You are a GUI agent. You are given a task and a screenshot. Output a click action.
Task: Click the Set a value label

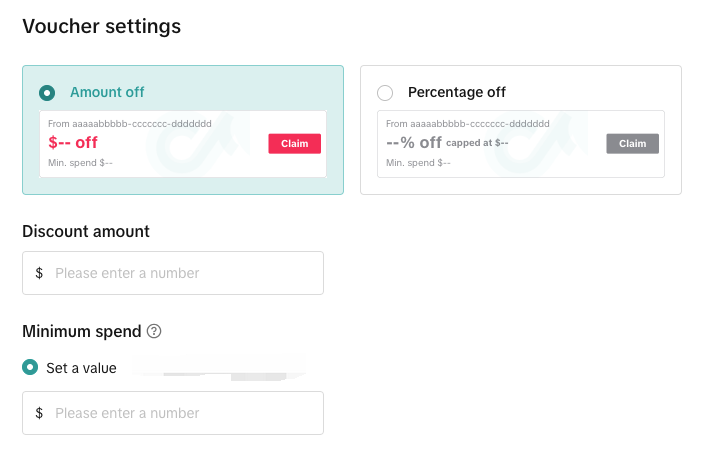pyautogui.click(x=81, y=368)
